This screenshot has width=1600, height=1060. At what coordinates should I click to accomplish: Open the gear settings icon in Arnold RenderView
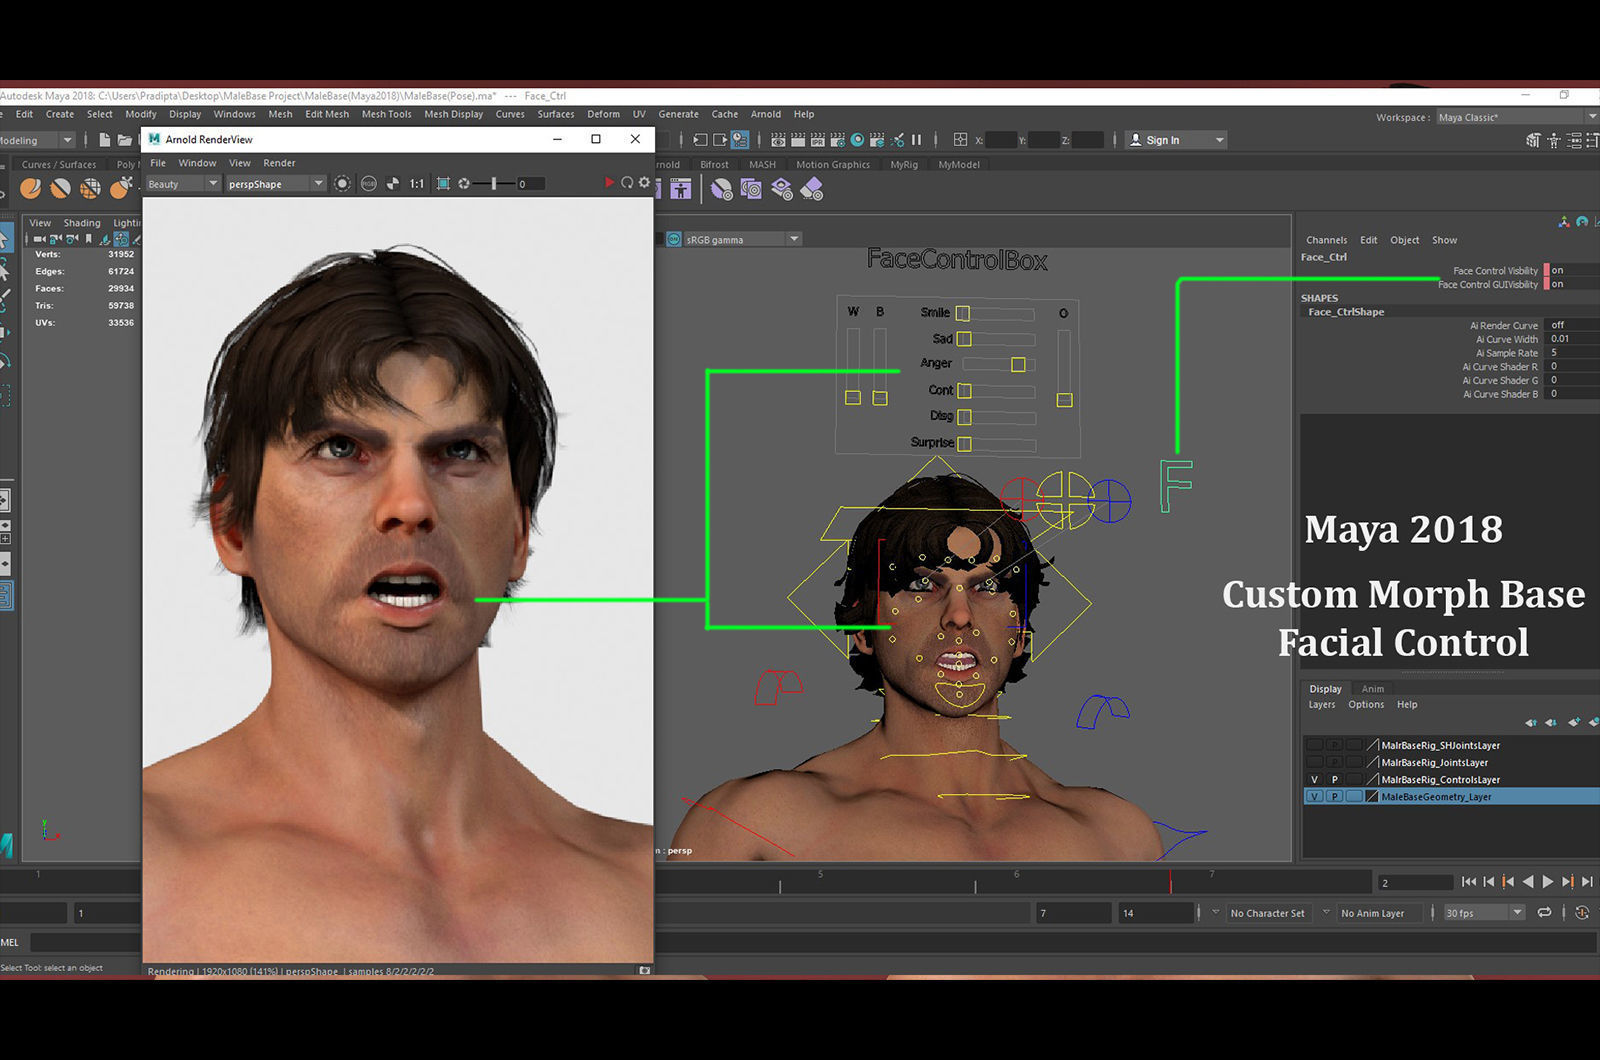pos(644,183)
